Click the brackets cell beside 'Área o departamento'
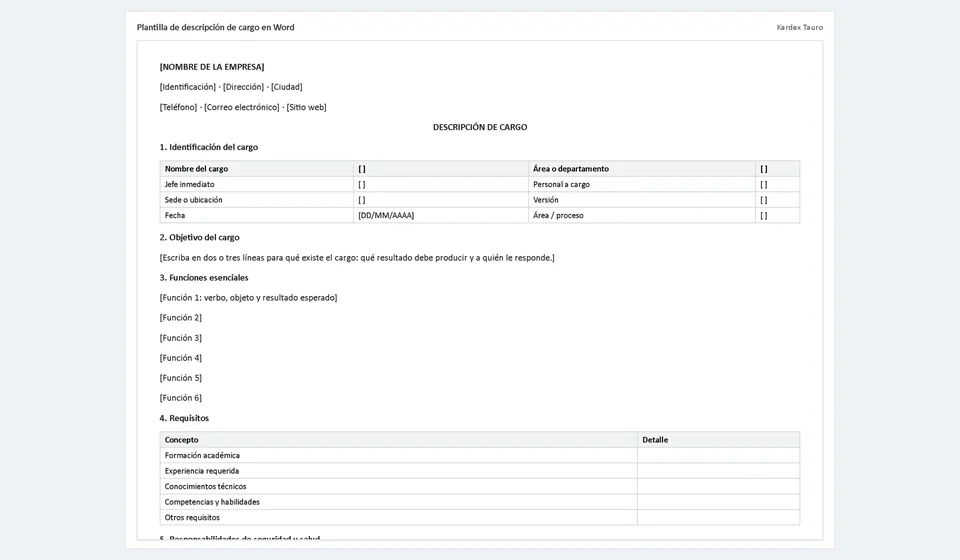Screen dimensions: 960x560 [x=778, y=169]
